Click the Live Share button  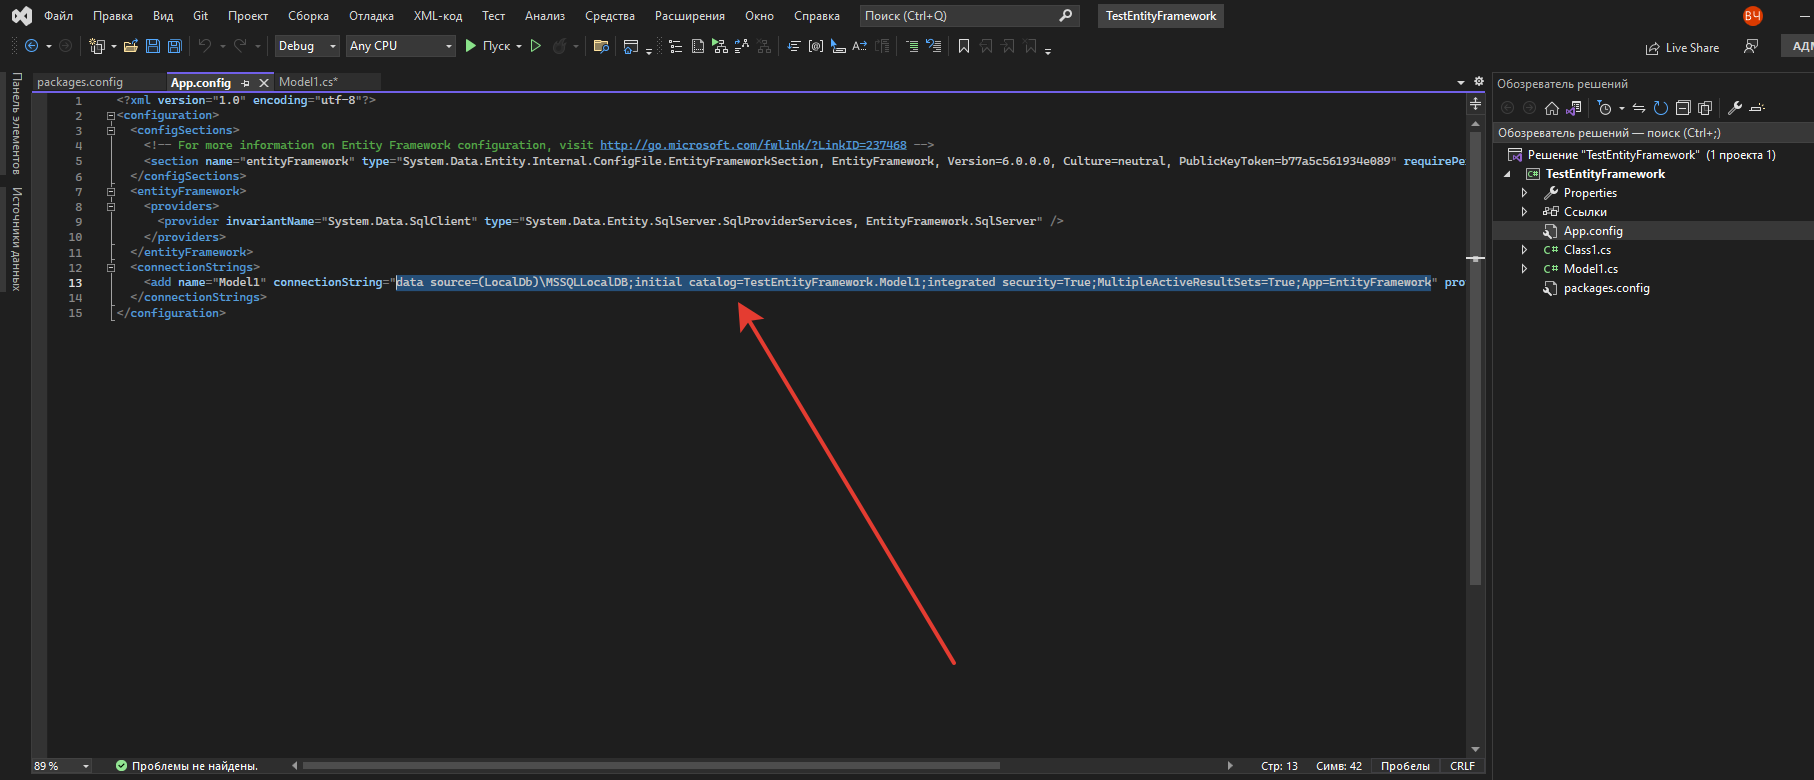[1683, 48]
